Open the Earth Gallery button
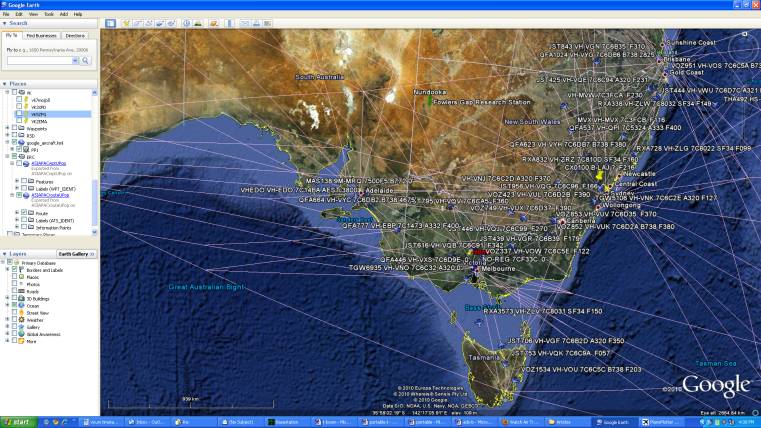 click(76, 254)
